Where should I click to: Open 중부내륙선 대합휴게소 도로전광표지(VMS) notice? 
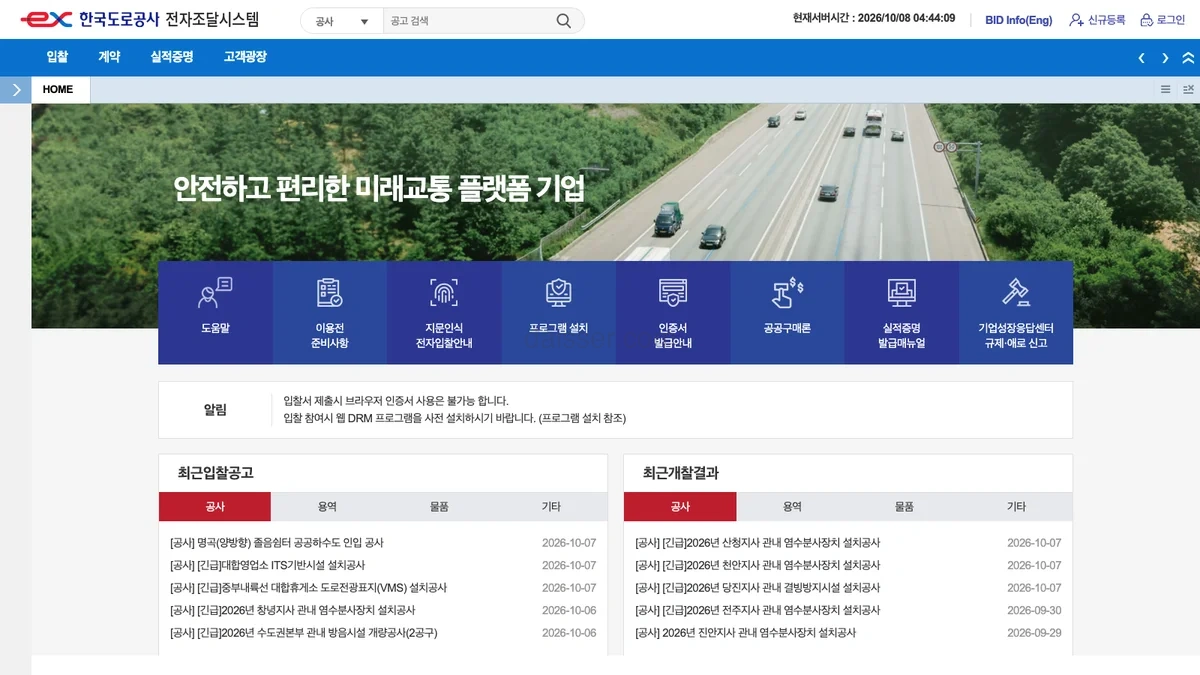[308, 588]
